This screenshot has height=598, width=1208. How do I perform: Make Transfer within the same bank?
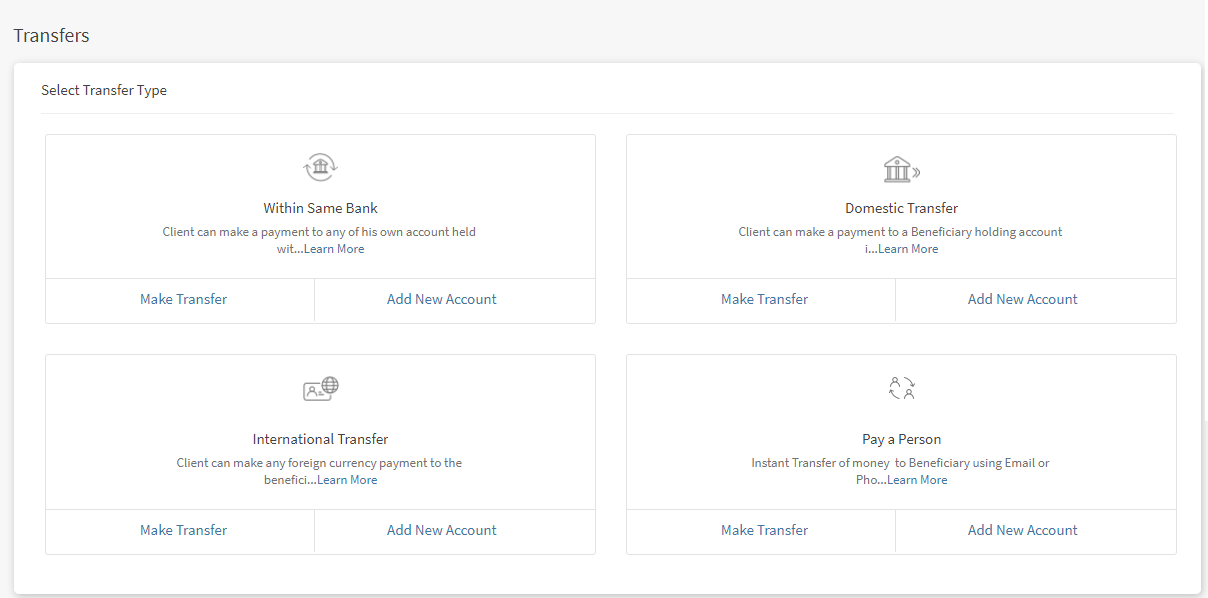tap(183, 299)
